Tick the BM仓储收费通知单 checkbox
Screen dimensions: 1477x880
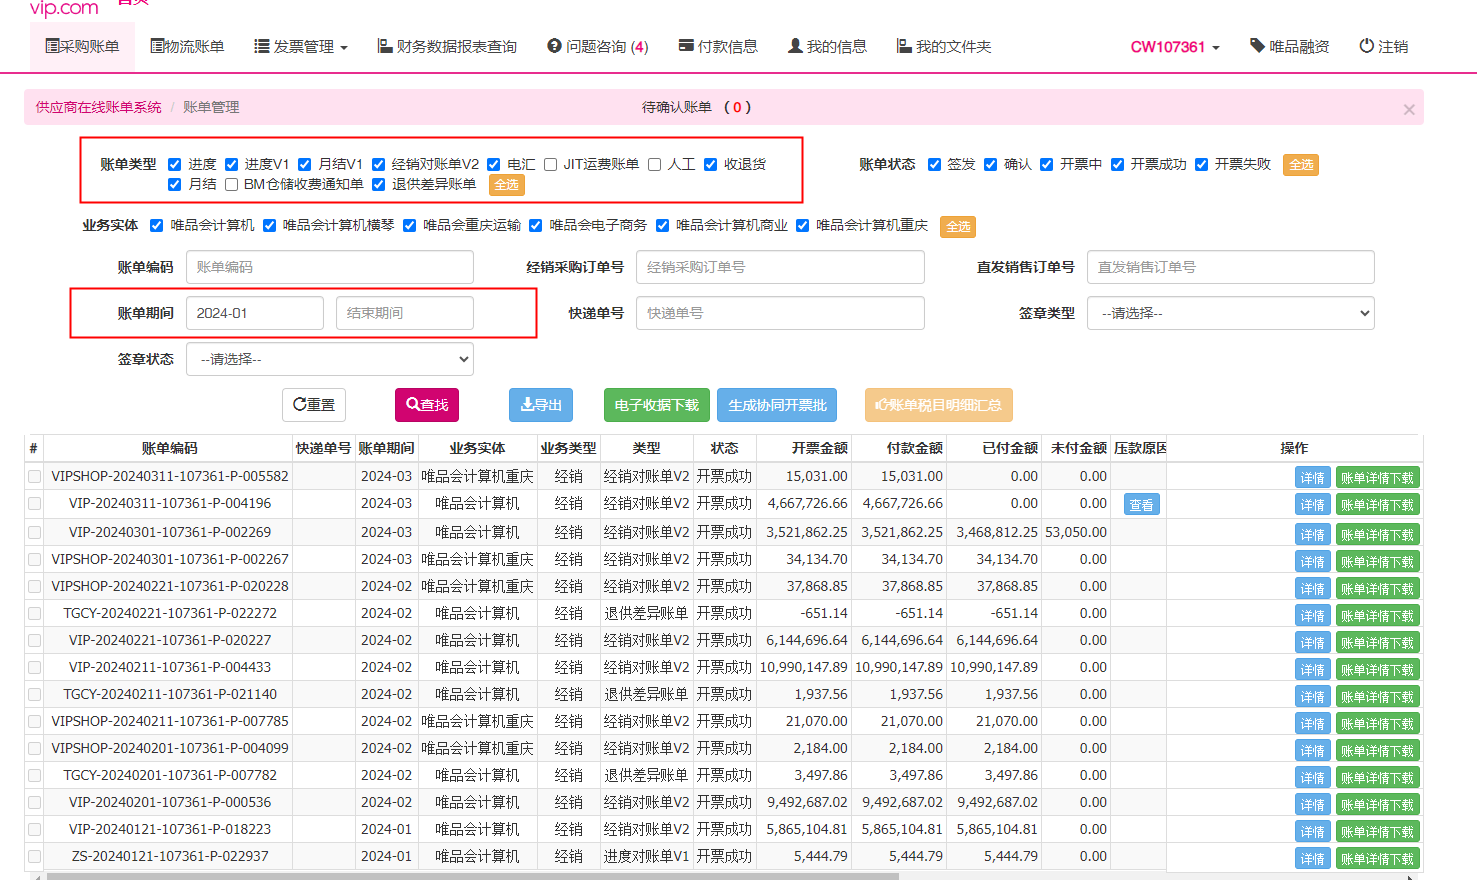(231, 185)
